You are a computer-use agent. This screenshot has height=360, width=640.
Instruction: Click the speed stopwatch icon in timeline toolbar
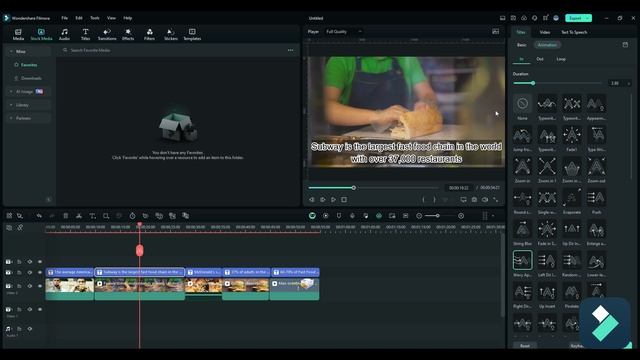point(132,216)
